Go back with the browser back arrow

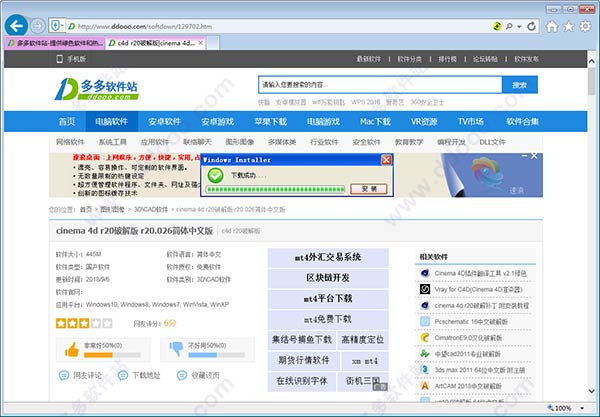(16, 26)
